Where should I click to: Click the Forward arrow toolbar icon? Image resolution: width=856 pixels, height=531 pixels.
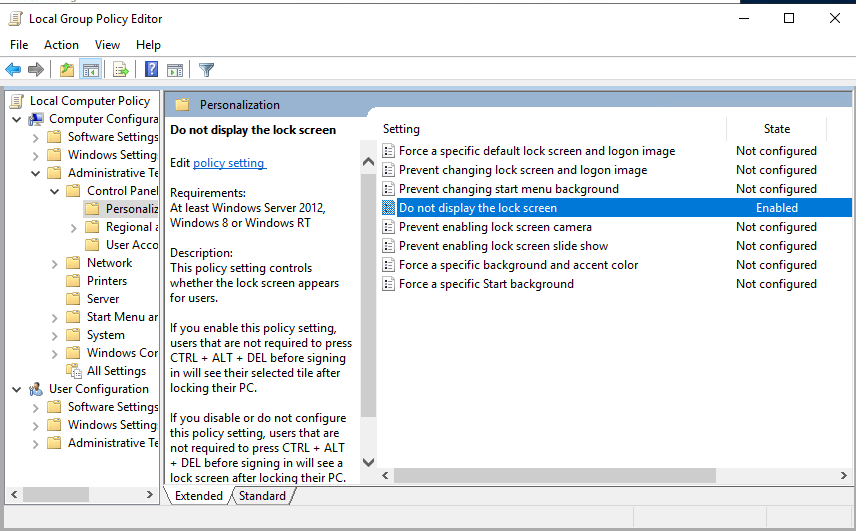coord(35,69)
